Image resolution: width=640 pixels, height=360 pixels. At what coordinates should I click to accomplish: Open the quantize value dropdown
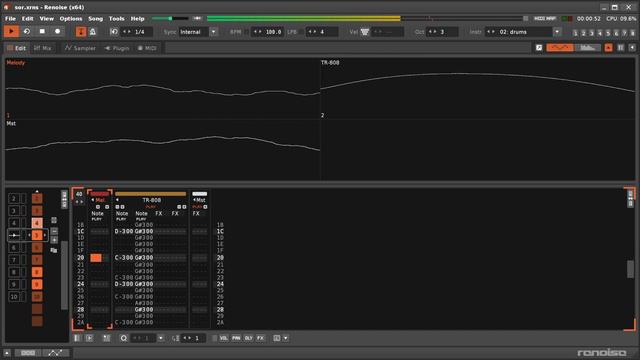click(x=161, y=338)
